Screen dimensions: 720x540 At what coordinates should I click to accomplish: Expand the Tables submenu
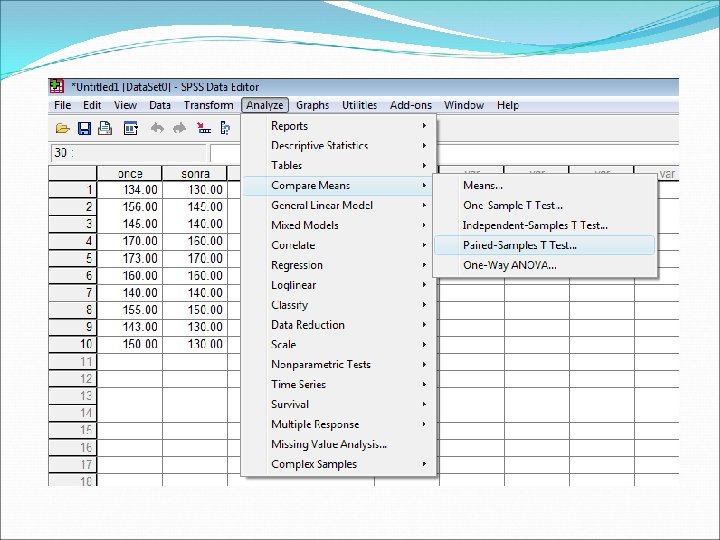click(339, 165)
